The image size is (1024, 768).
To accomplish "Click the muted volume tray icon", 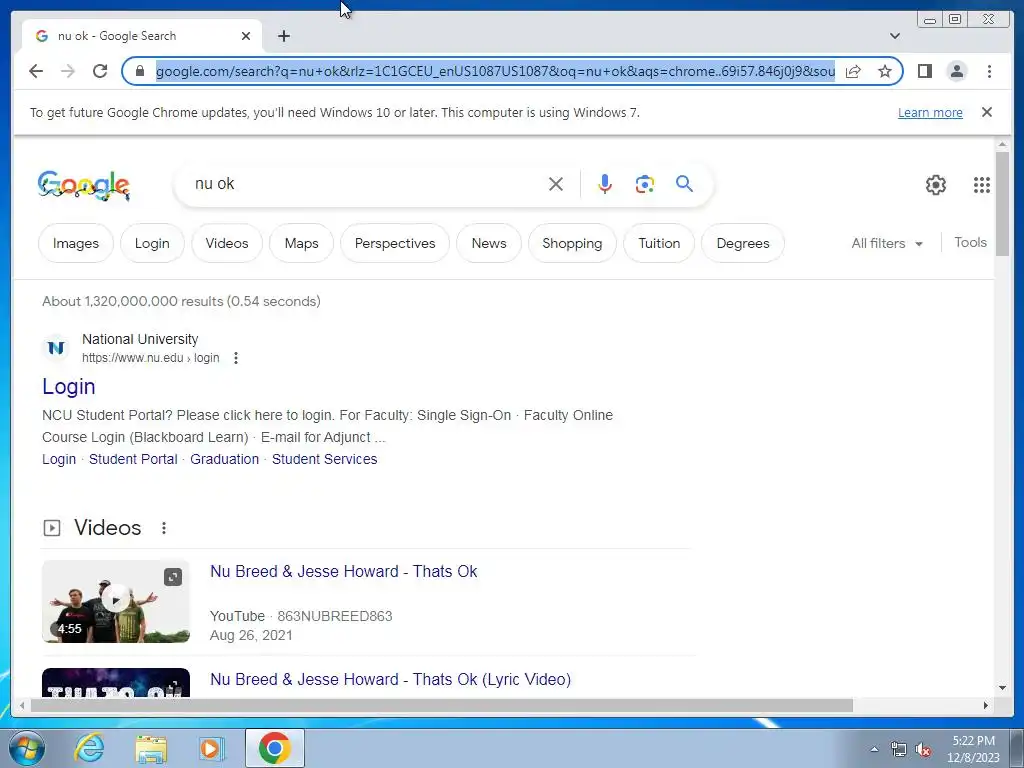I will pyautogui.click(x=923, y=750).
